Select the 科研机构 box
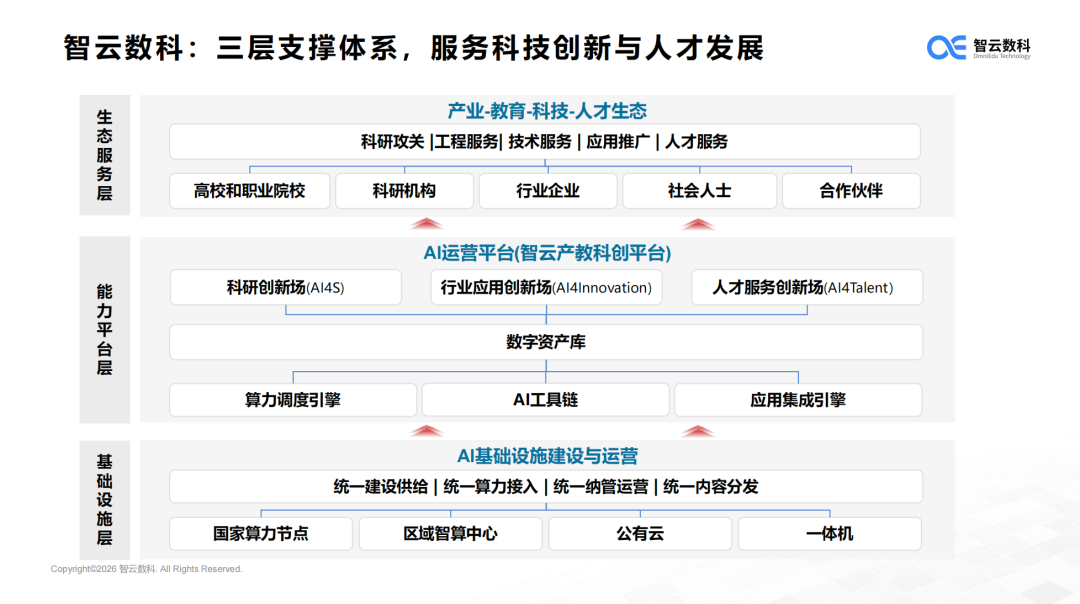Viewport: 1080px width, 604px height. point(404,191)
